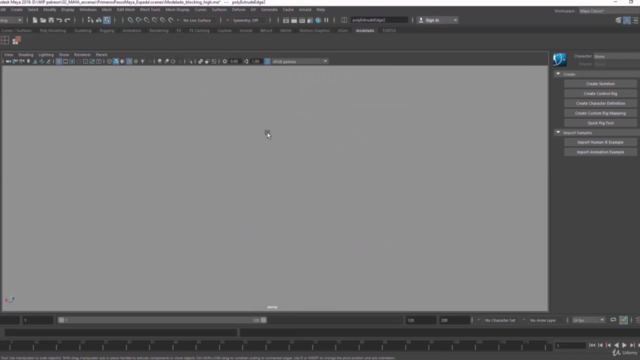Image resolution: width=640 pixels, height=360 pixels.
Task: Open the menu set dropdown at top left
Action: (x=11, y=20)
